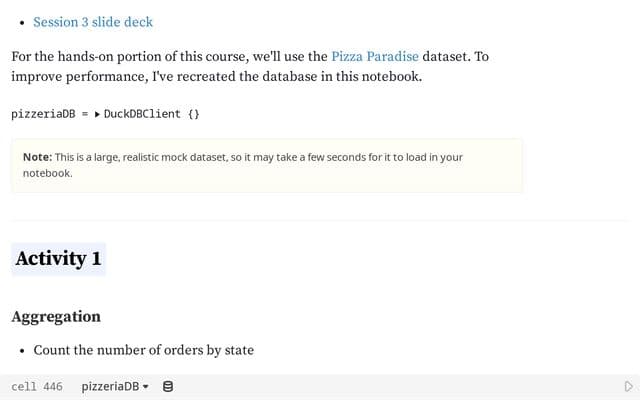Click the database icon in cell bar
This screenshot has width=640, height=400.
(168, 386)
